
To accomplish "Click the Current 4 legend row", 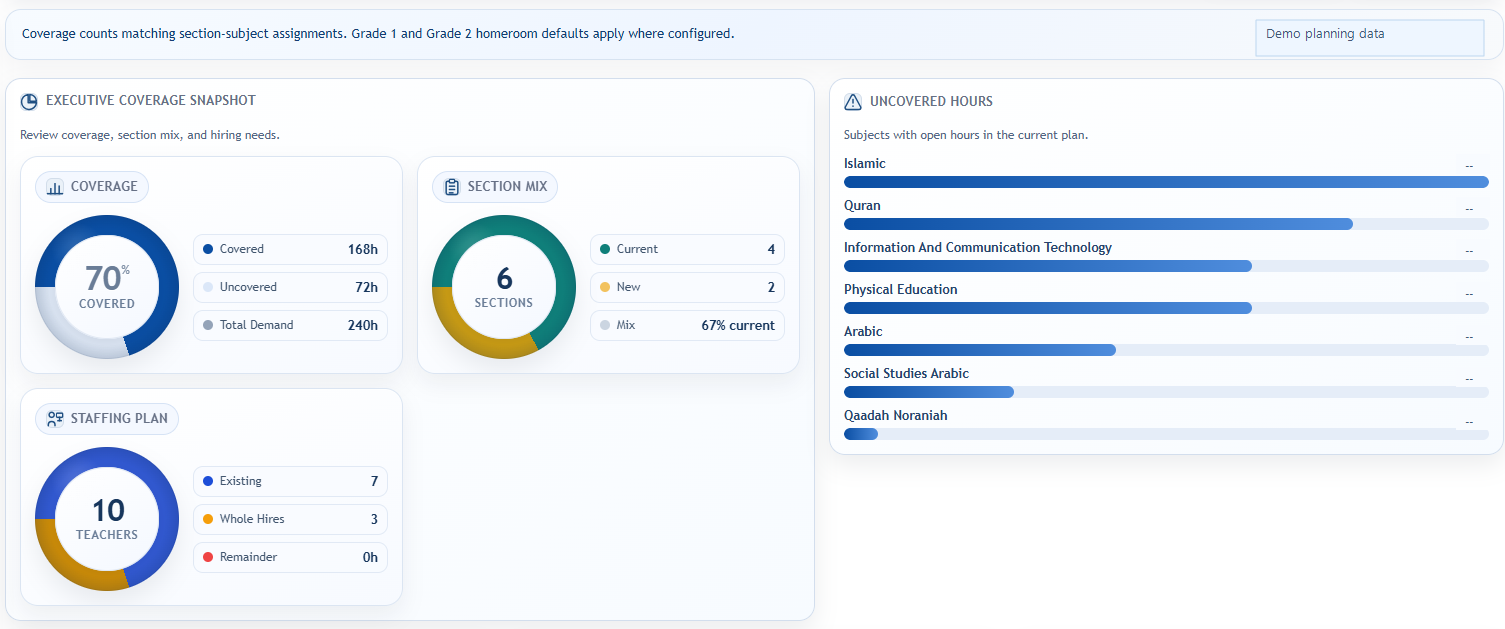I will (687, 249).
